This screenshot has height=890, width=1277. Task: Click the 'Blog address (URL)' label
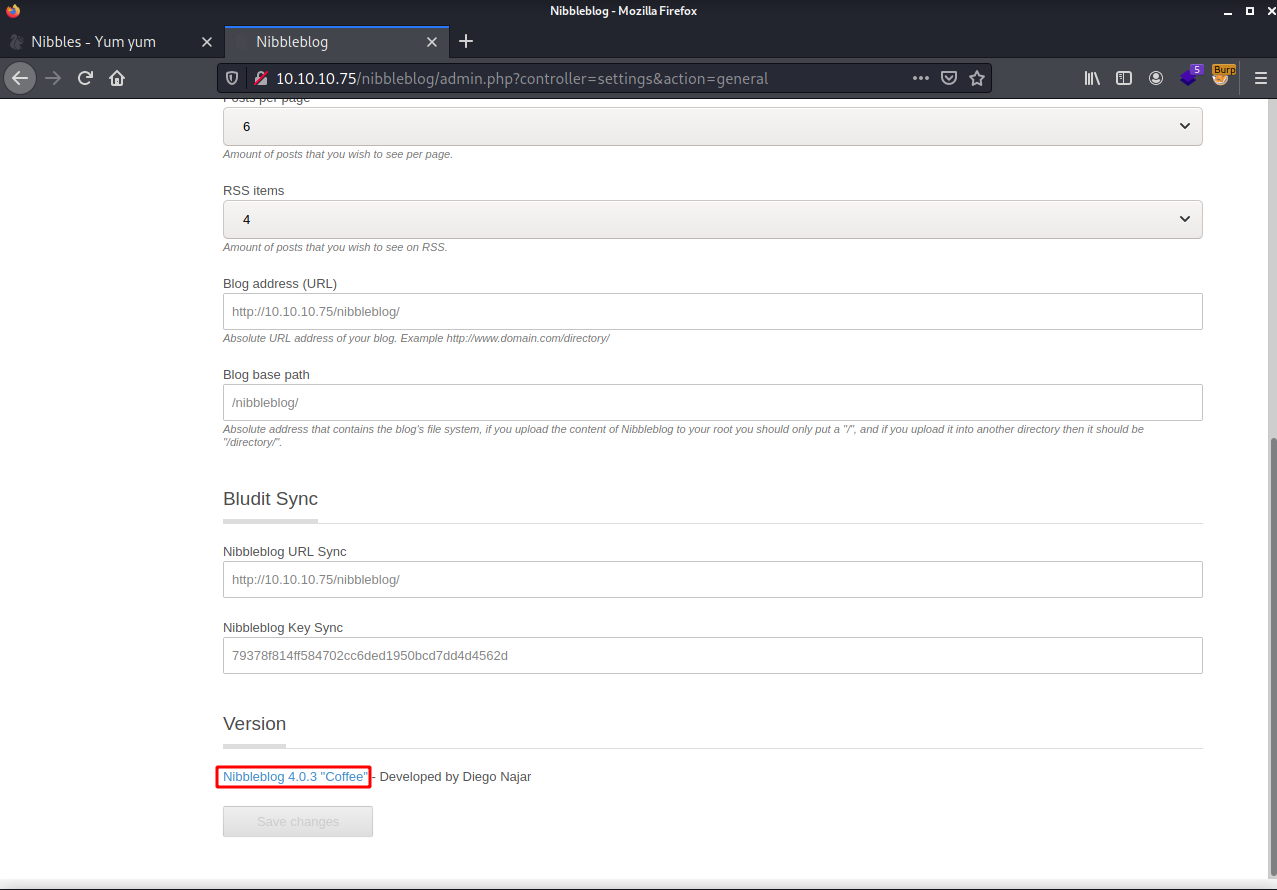click(280, 283)
